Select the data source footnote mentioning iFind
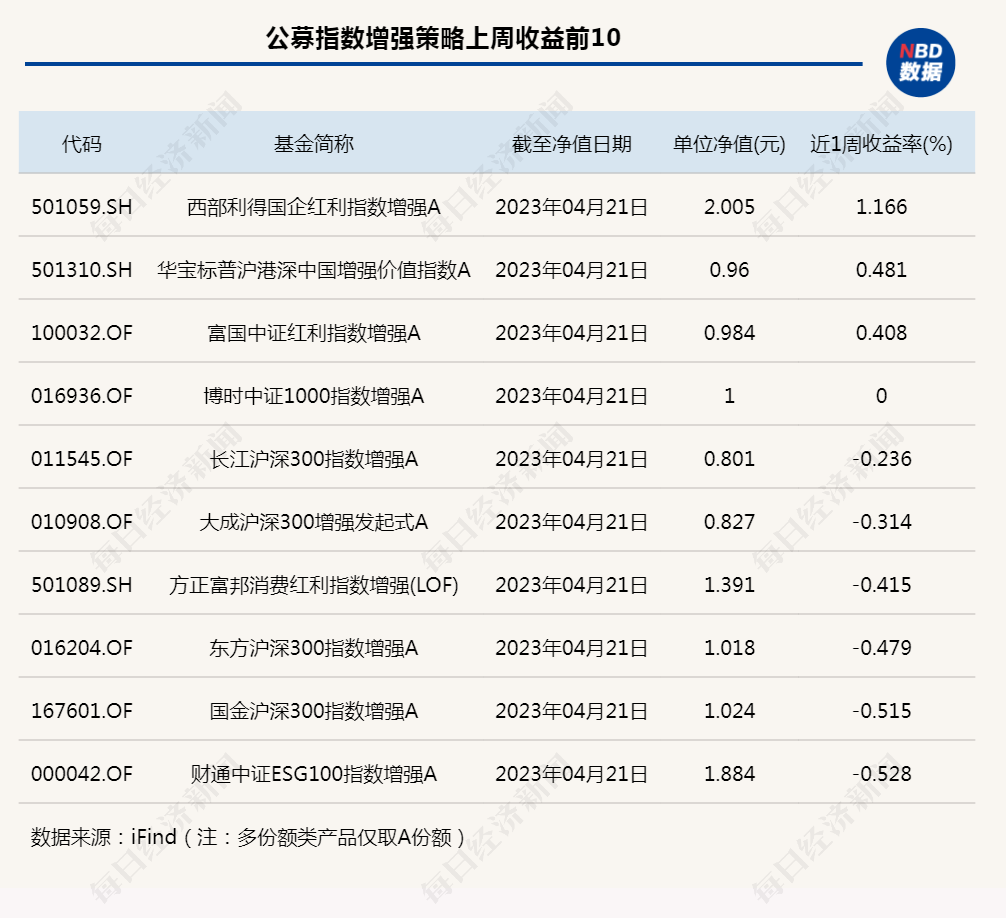This screenshot has height=918, width=1006. click(x=248, y=837)
